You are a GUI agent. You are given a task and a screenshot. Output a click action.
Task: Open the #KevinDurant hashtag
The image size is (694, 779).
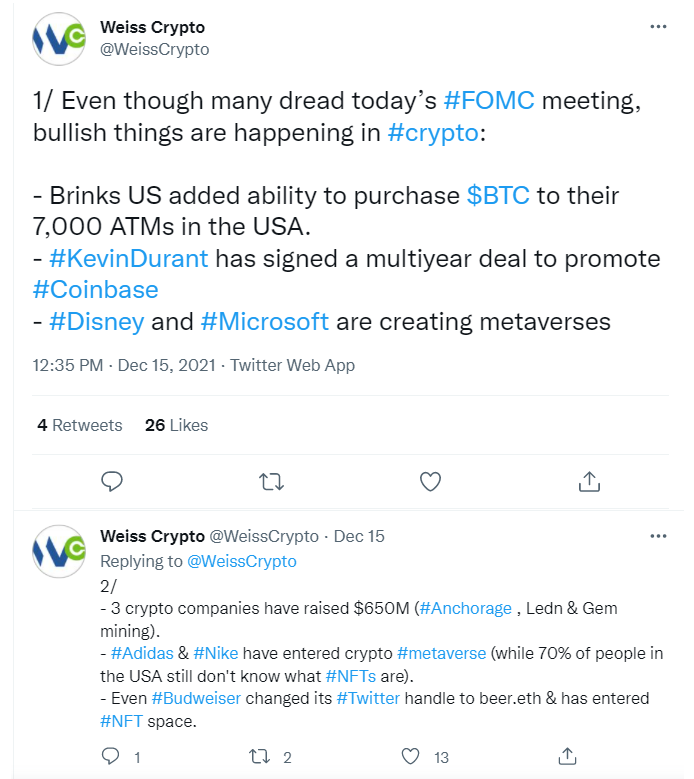[x=129, y=259]
